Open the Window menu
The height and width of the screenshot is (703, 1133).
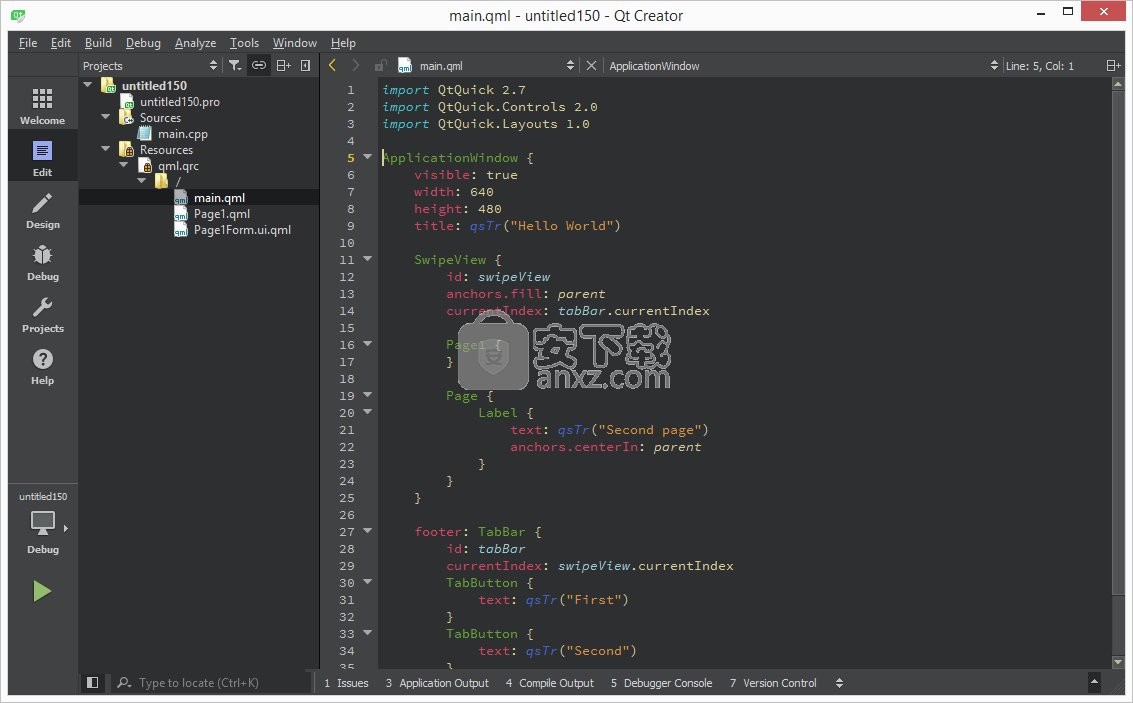pos(295,43)
